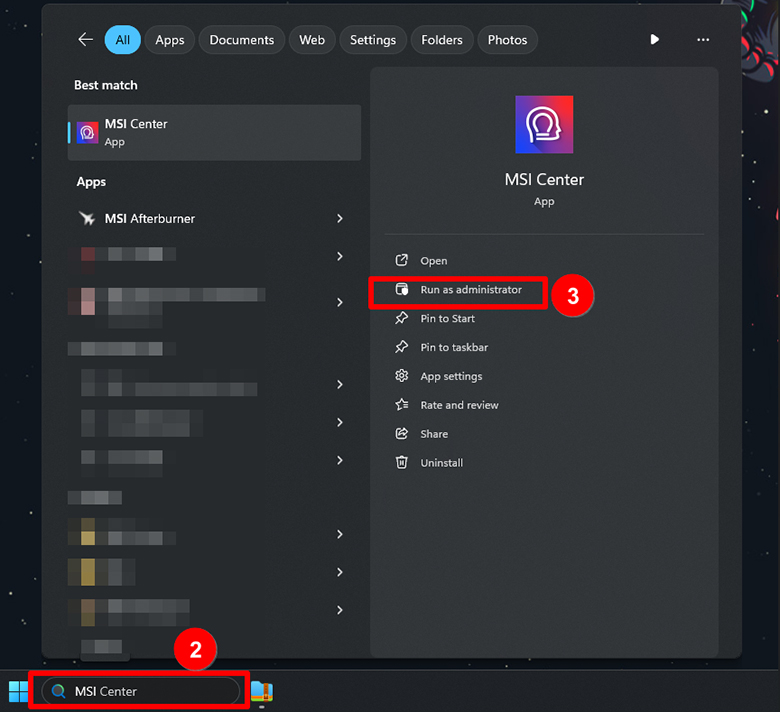This screenshot has height=712, width=780.
Task: Click Run as administrator
Action: pos(471,290)
